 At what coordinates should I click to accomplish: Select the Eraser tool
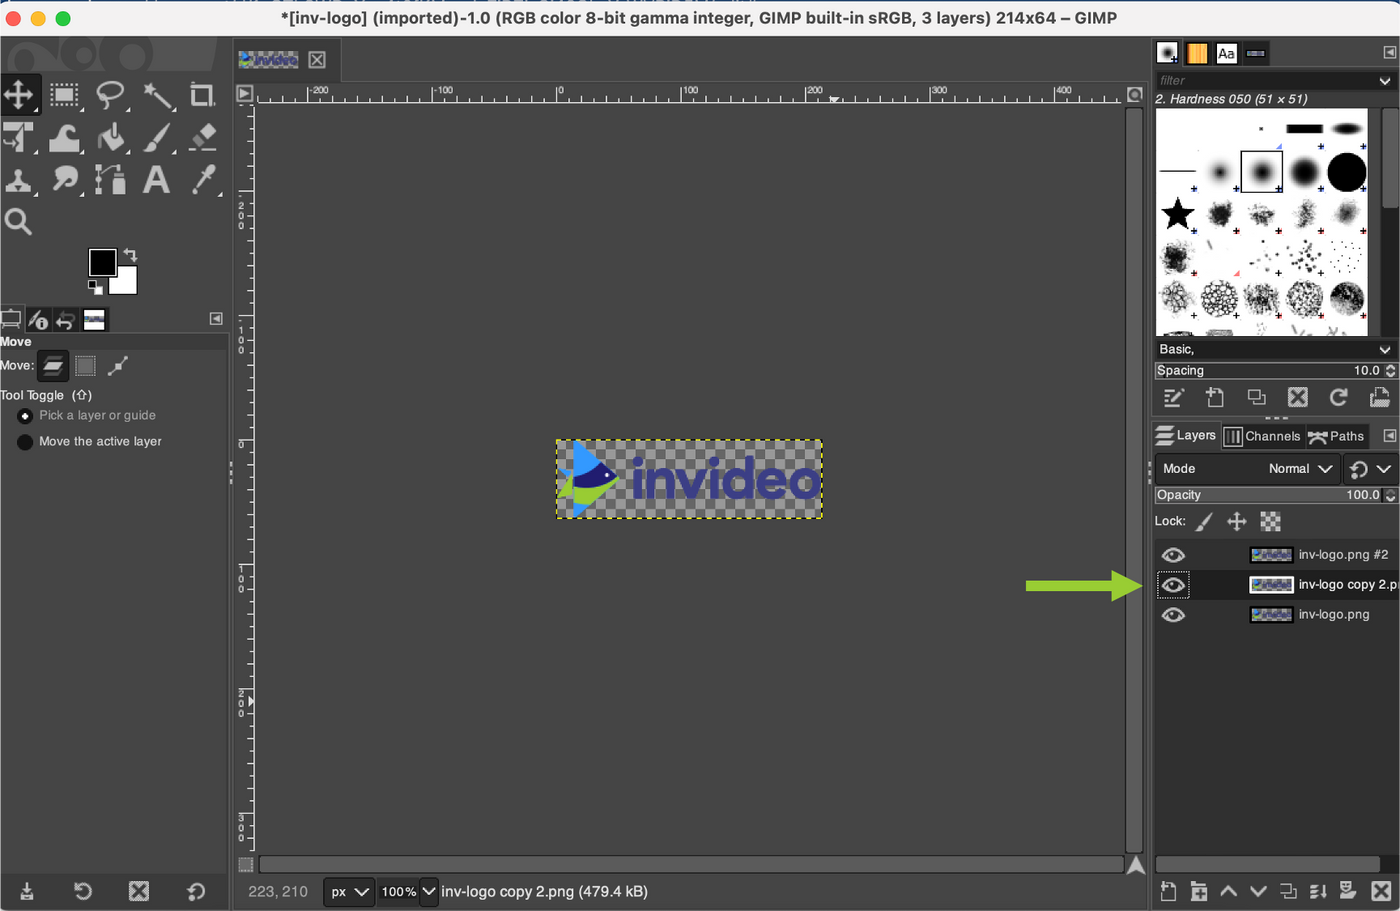pyautogui.click(x=202, y=137)
